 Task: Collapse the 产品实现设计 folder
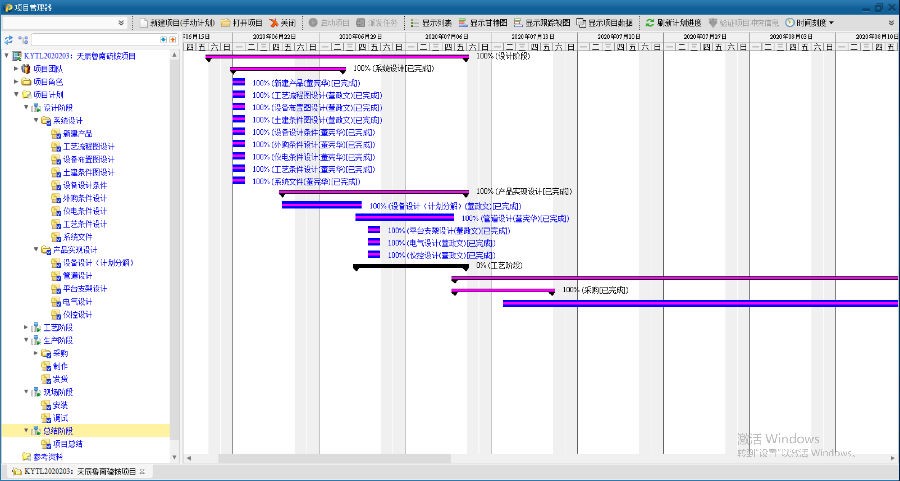35,250
